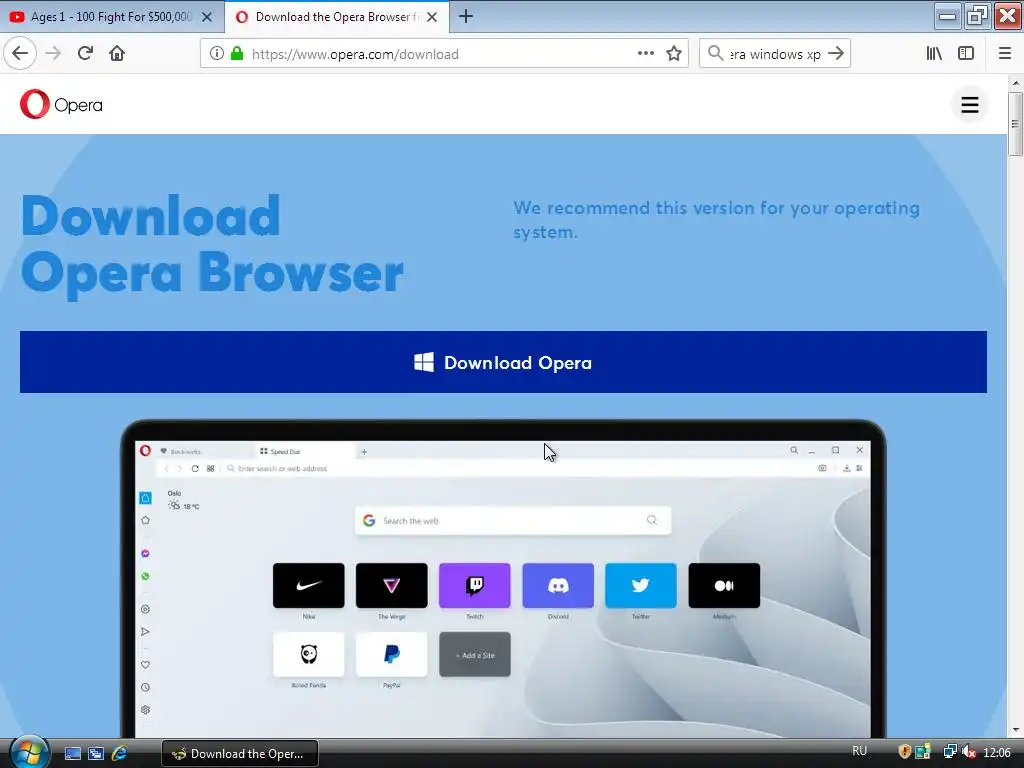The height and width of the screenshot is (768, 1024).
Task: Click the Opera laptop preview image
Action: click(x=503, y=579)
